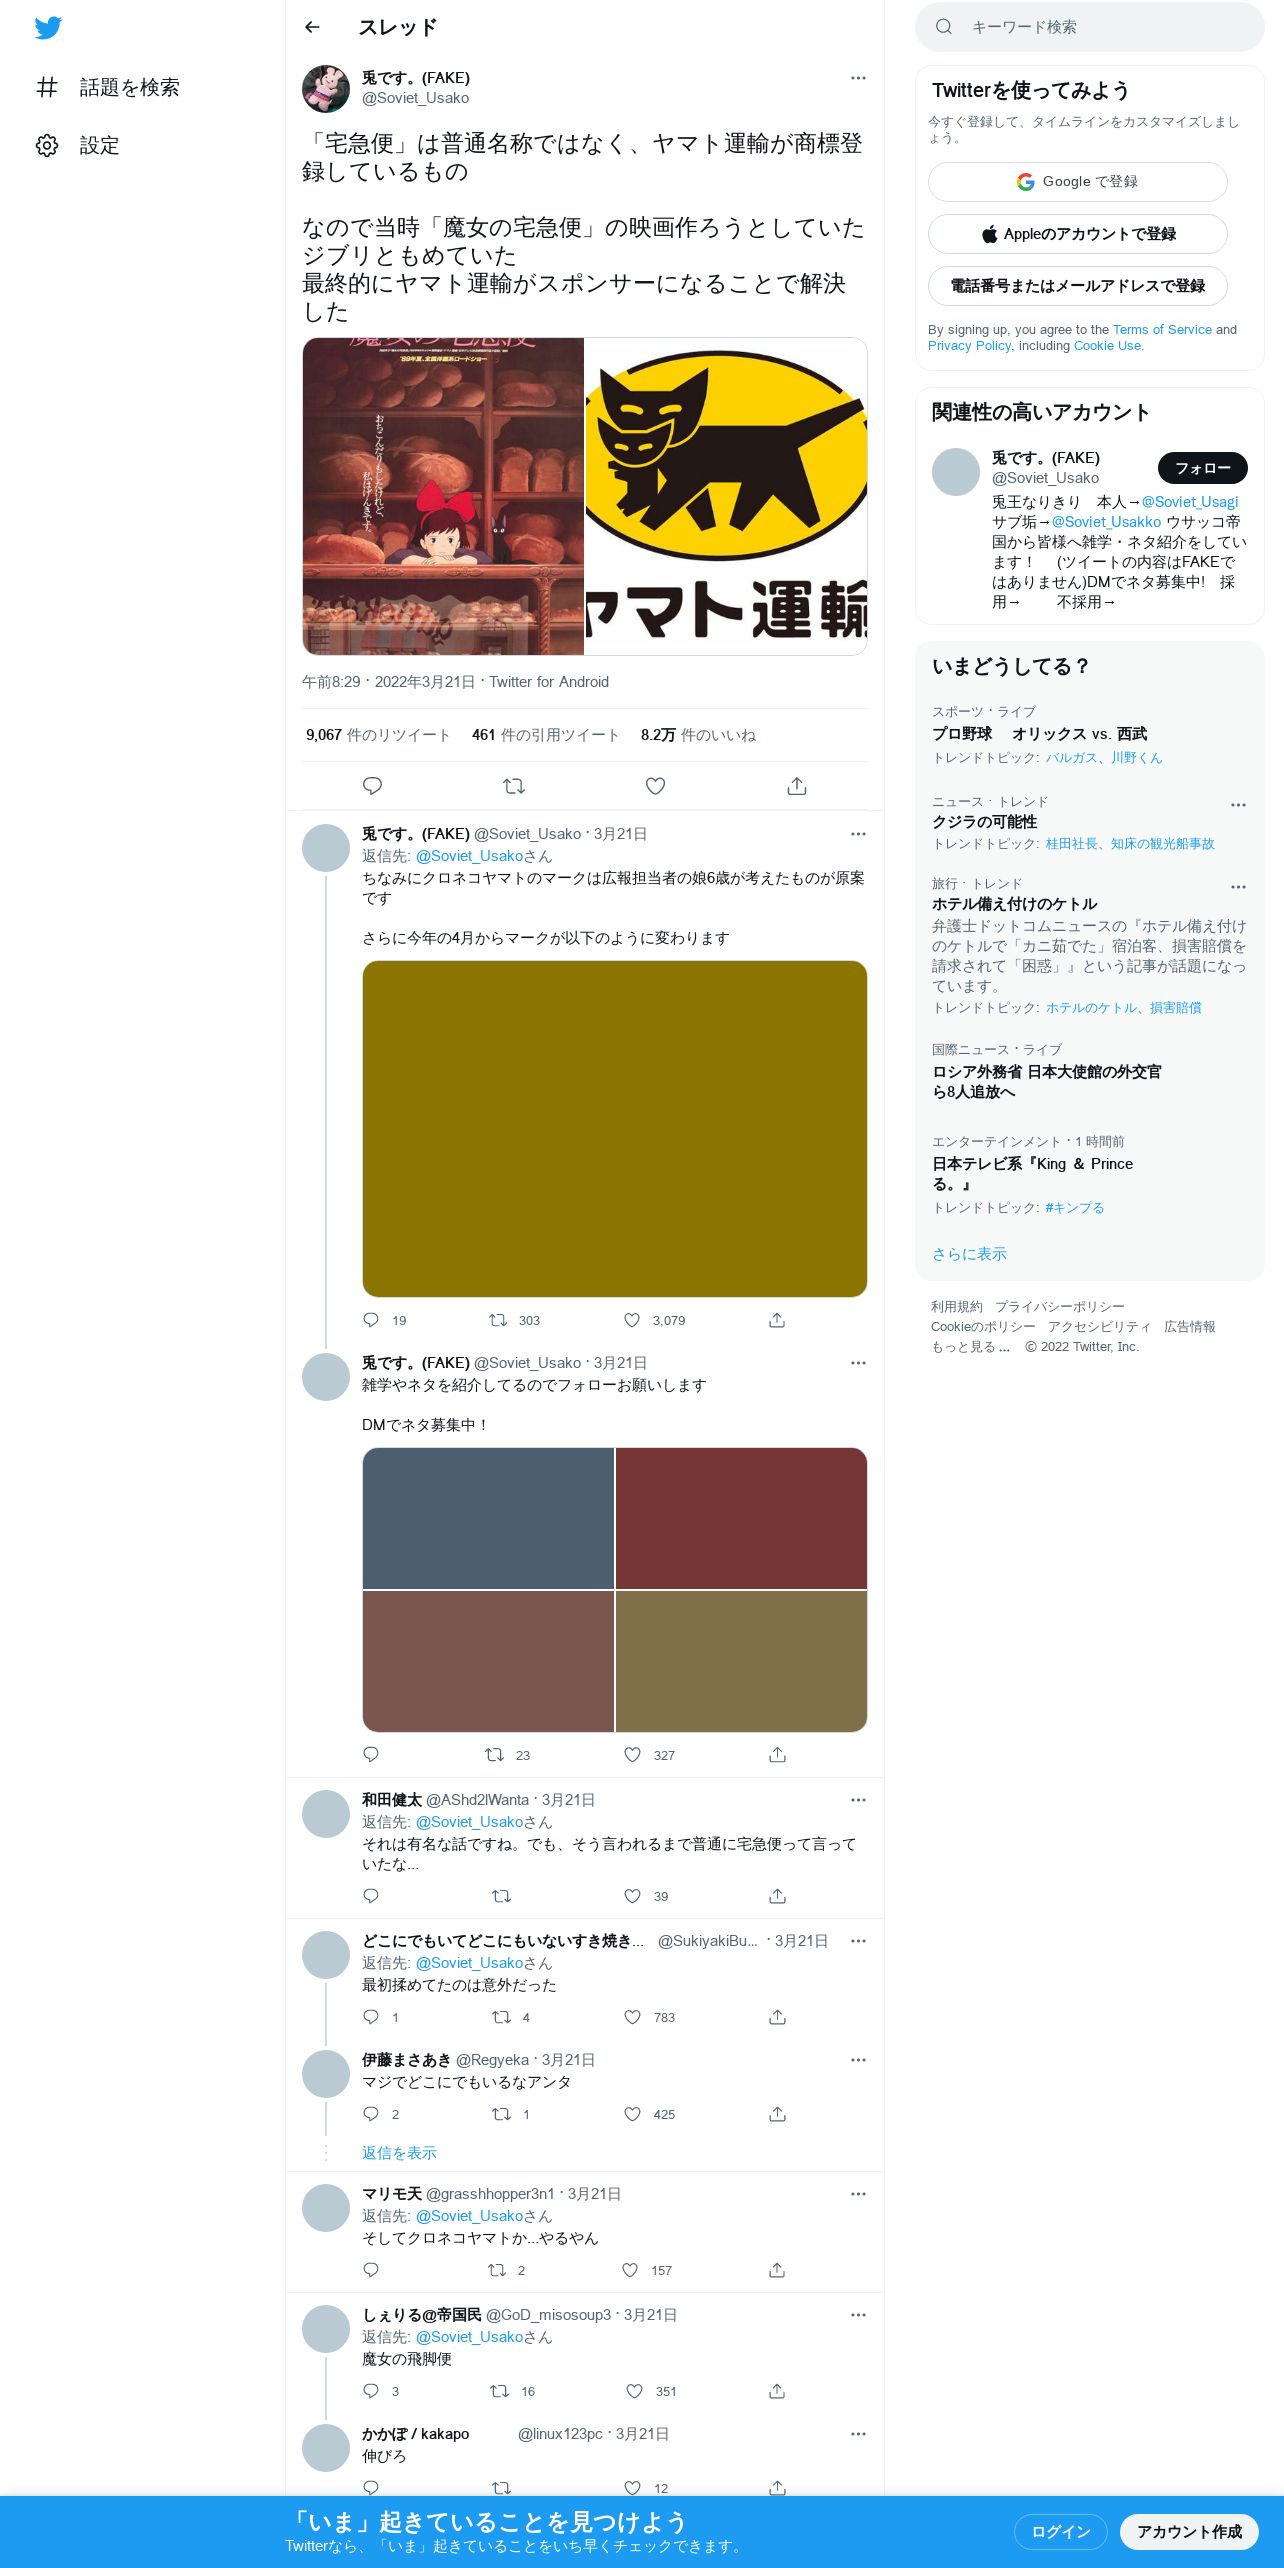This screenshot has width=1284, height=2568.
Task: Like the reply with 3,079 likes
Action: pyautogui.click(x=632, y=1320)
